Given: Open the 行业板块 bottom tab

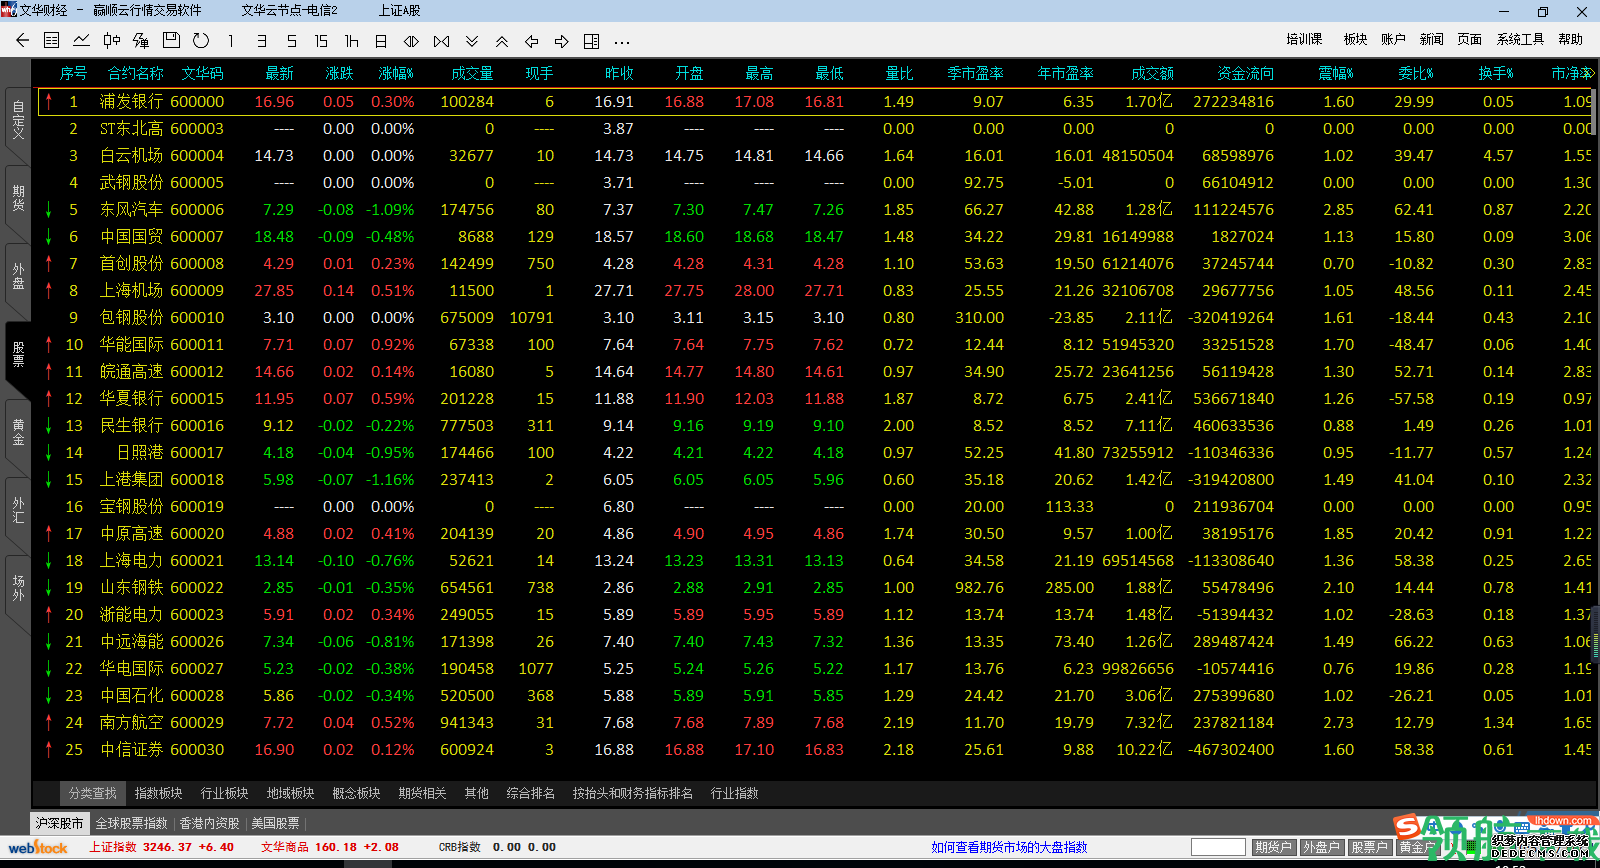Looking at the screenshot, I should coord(225,793).
